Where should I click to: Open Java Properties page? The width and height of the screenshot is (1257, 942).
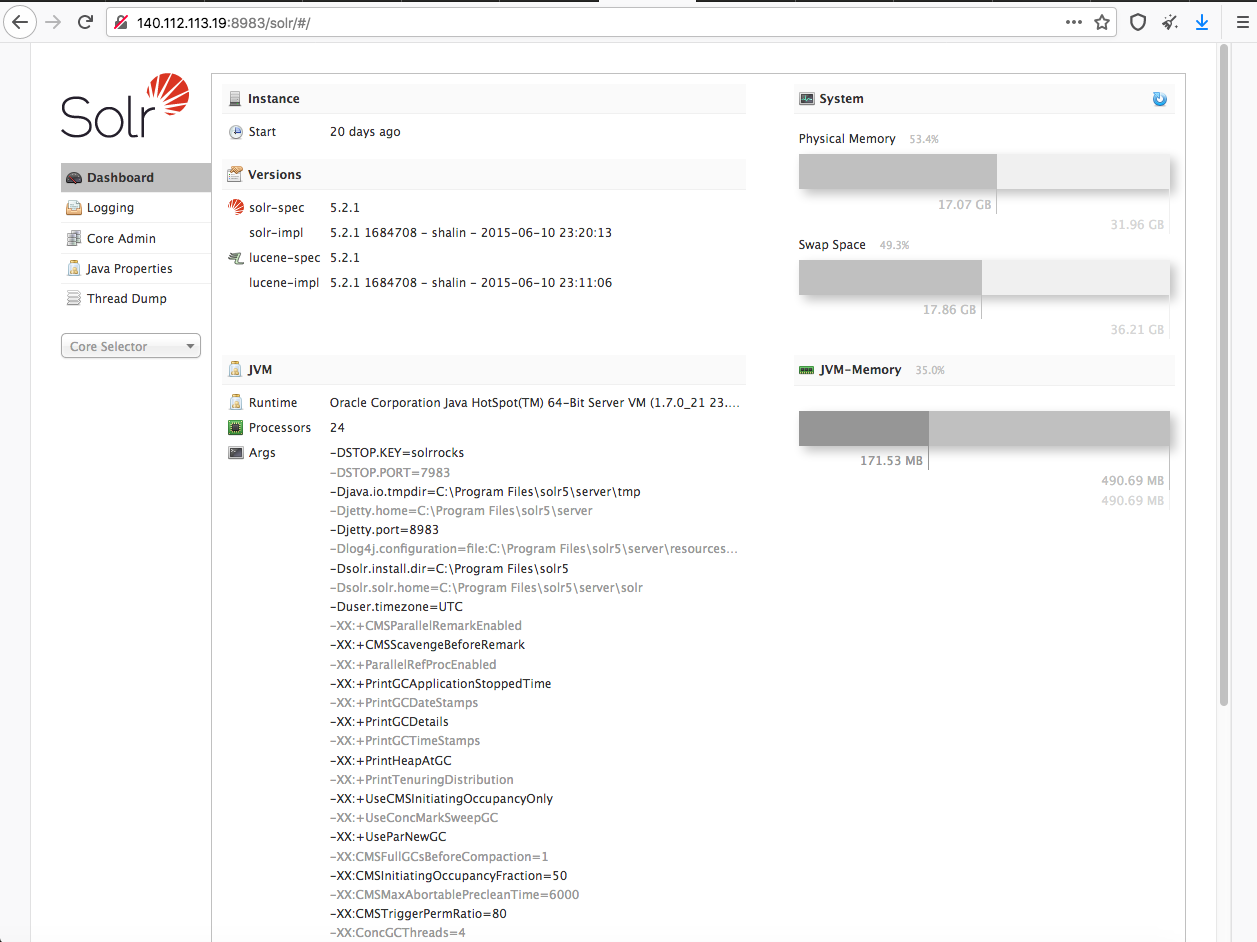(136, 268)
